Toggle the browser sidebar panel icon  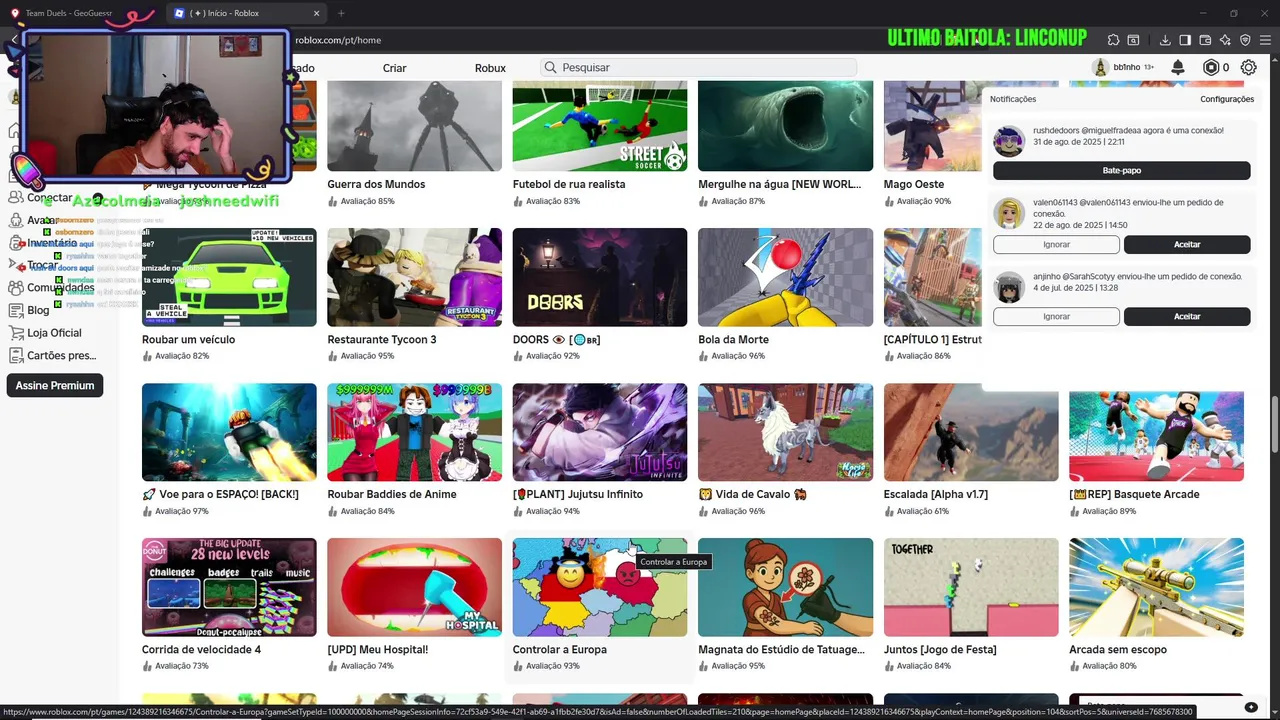(x=1185, y=40)
